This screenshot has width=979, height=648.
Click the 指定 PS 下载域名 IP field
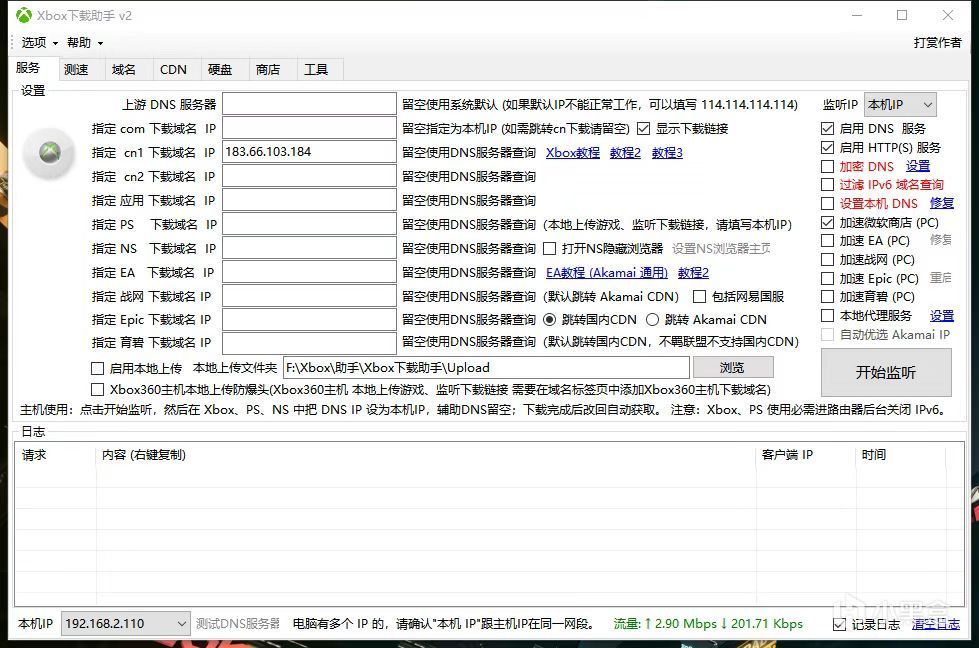pyautogui.click(x=309, y=224)
